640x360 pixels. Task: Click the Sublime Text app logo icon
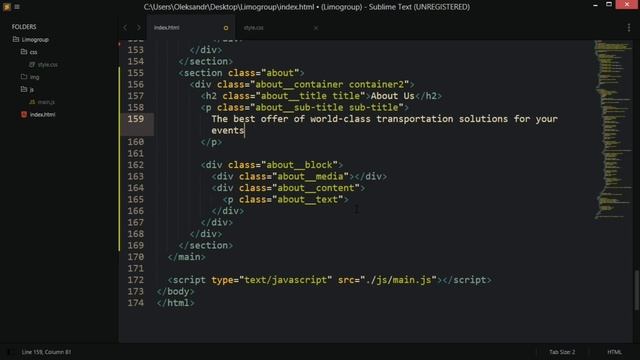(7, 7)
